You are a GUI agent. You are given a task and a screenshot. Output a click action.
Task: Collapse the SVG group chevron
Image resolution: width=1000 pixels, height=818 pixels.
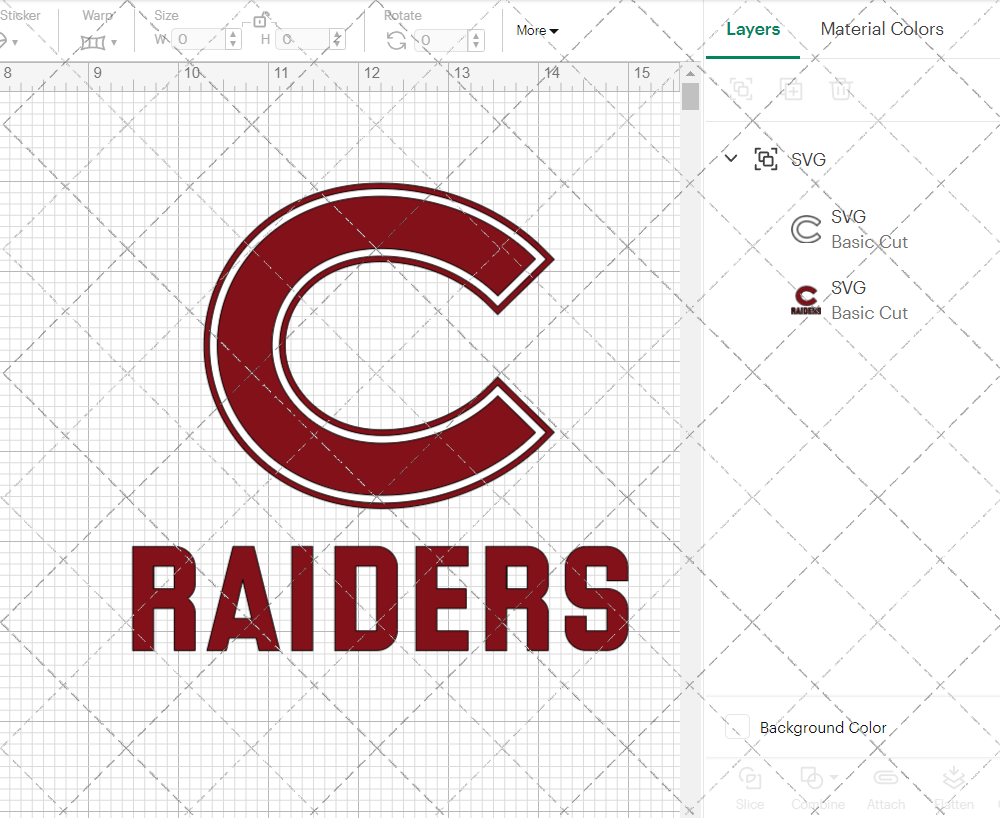pos(732,158)
